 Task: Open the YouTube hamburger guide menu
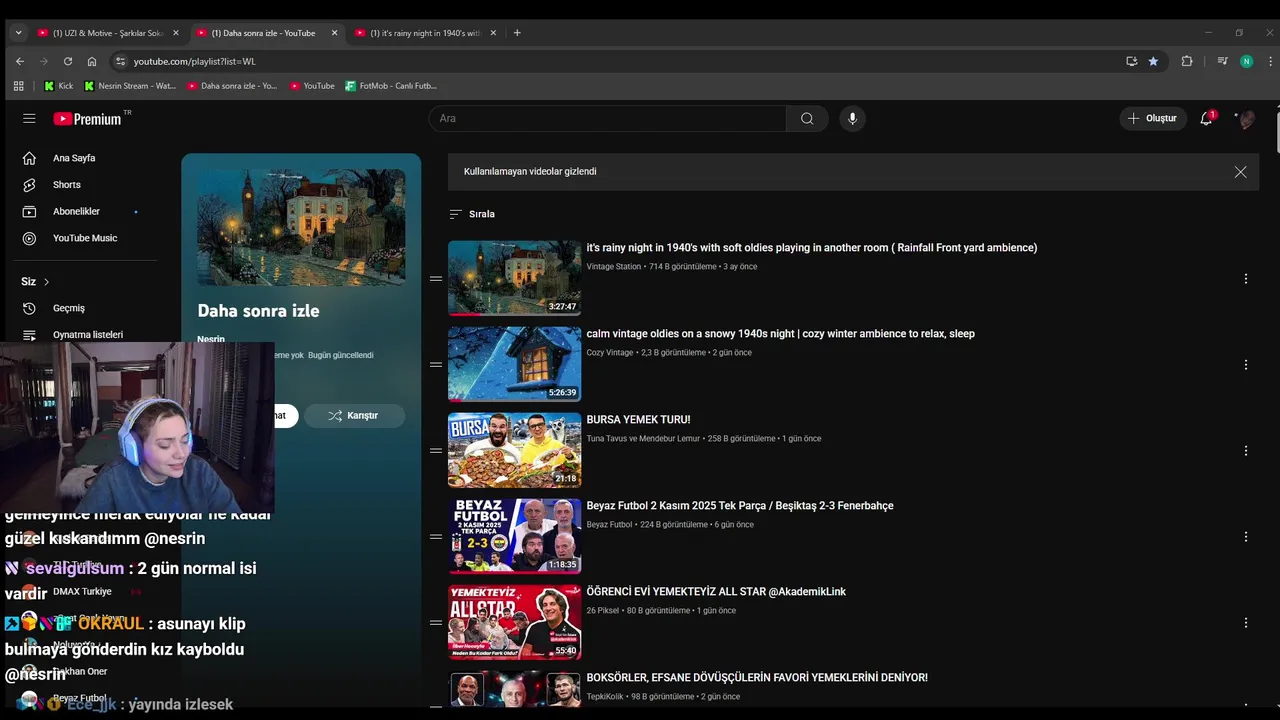click(x=29, y=118)
